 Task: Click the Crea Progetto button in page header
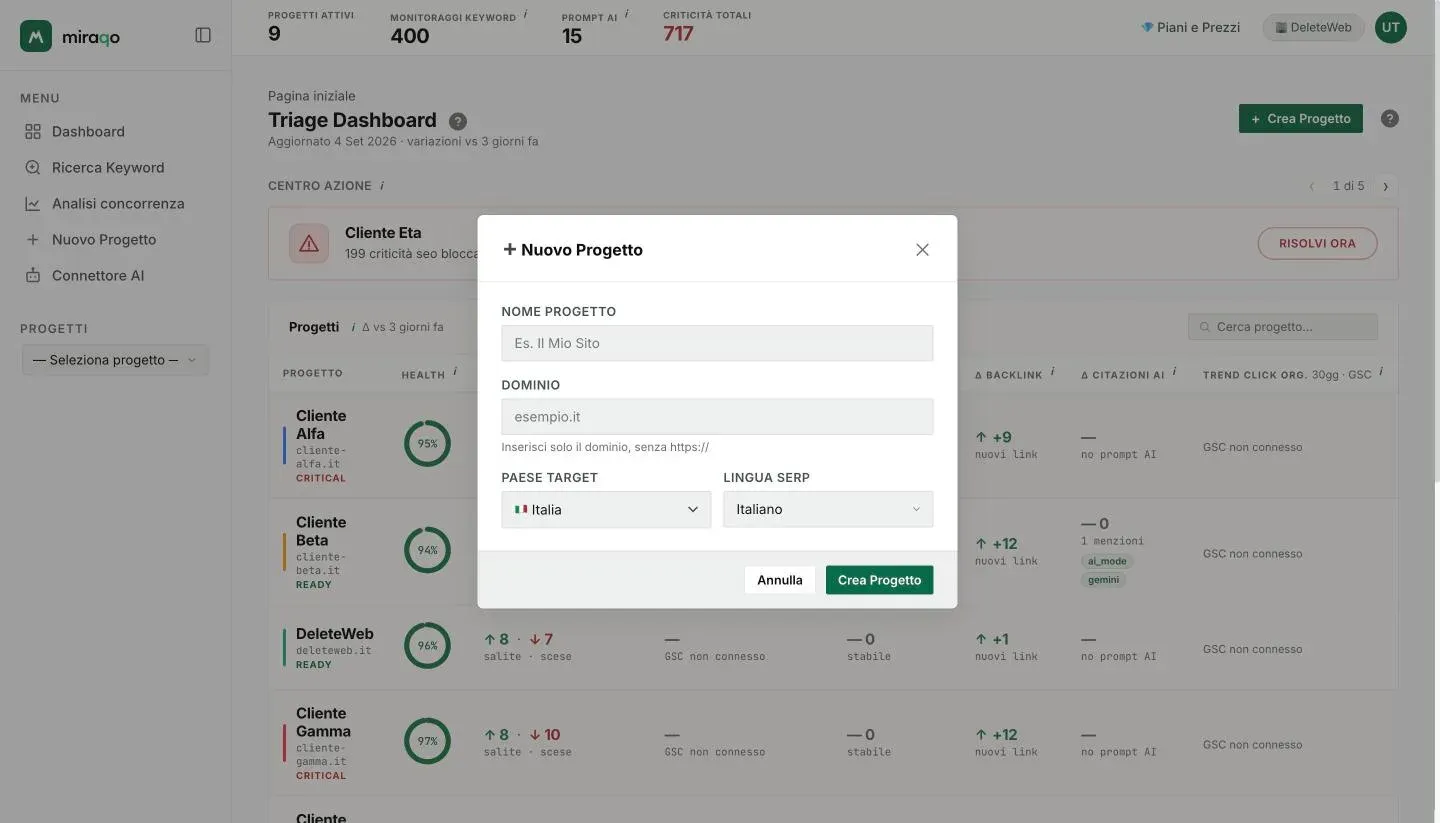(x=1300, y=118)
